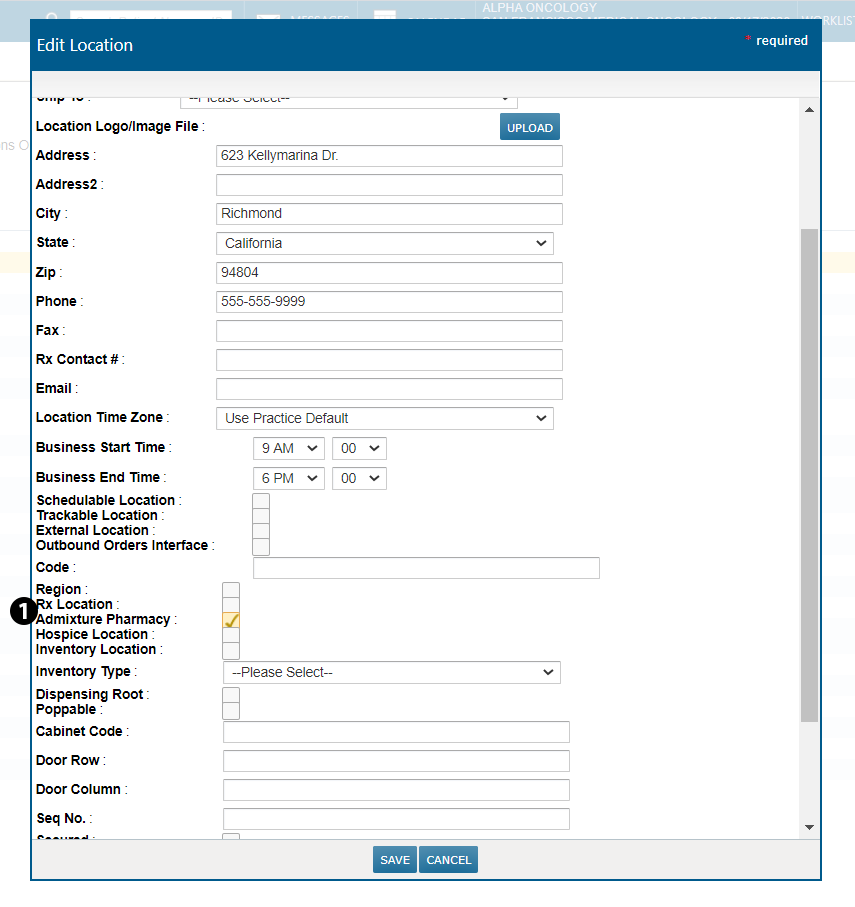Focus the Email input field
This screenshot has height=907, width=855.
[x=389, y=389]
